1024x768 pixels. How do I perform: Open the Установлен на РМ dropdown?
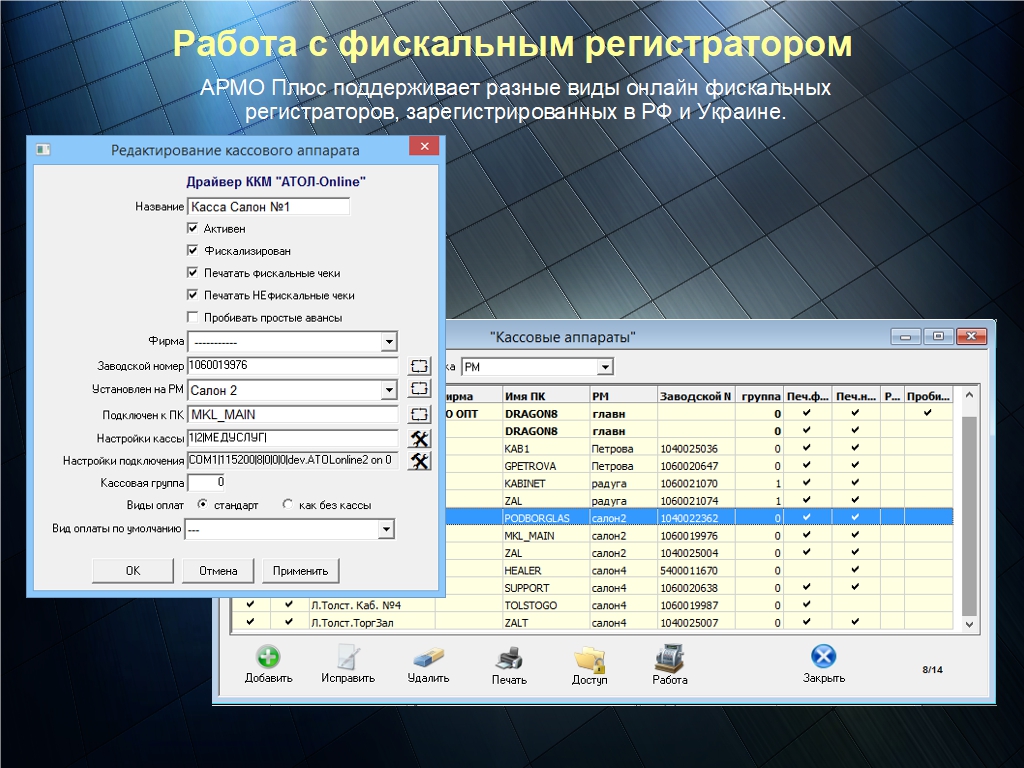coord(389,390)
